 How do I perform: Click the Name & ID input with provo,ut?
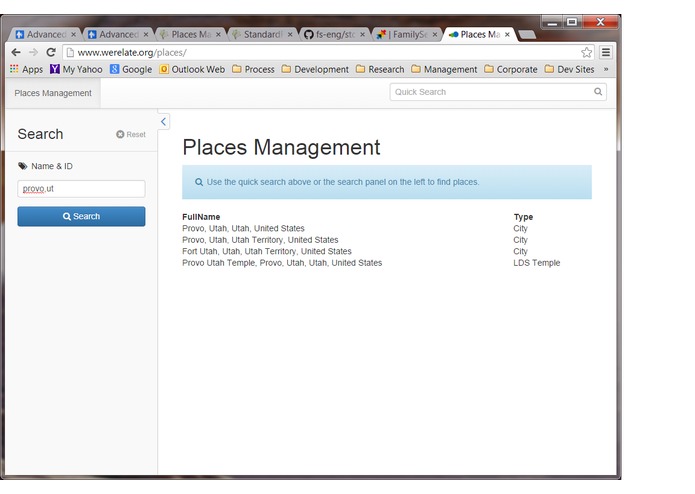[x=81, y=189]
